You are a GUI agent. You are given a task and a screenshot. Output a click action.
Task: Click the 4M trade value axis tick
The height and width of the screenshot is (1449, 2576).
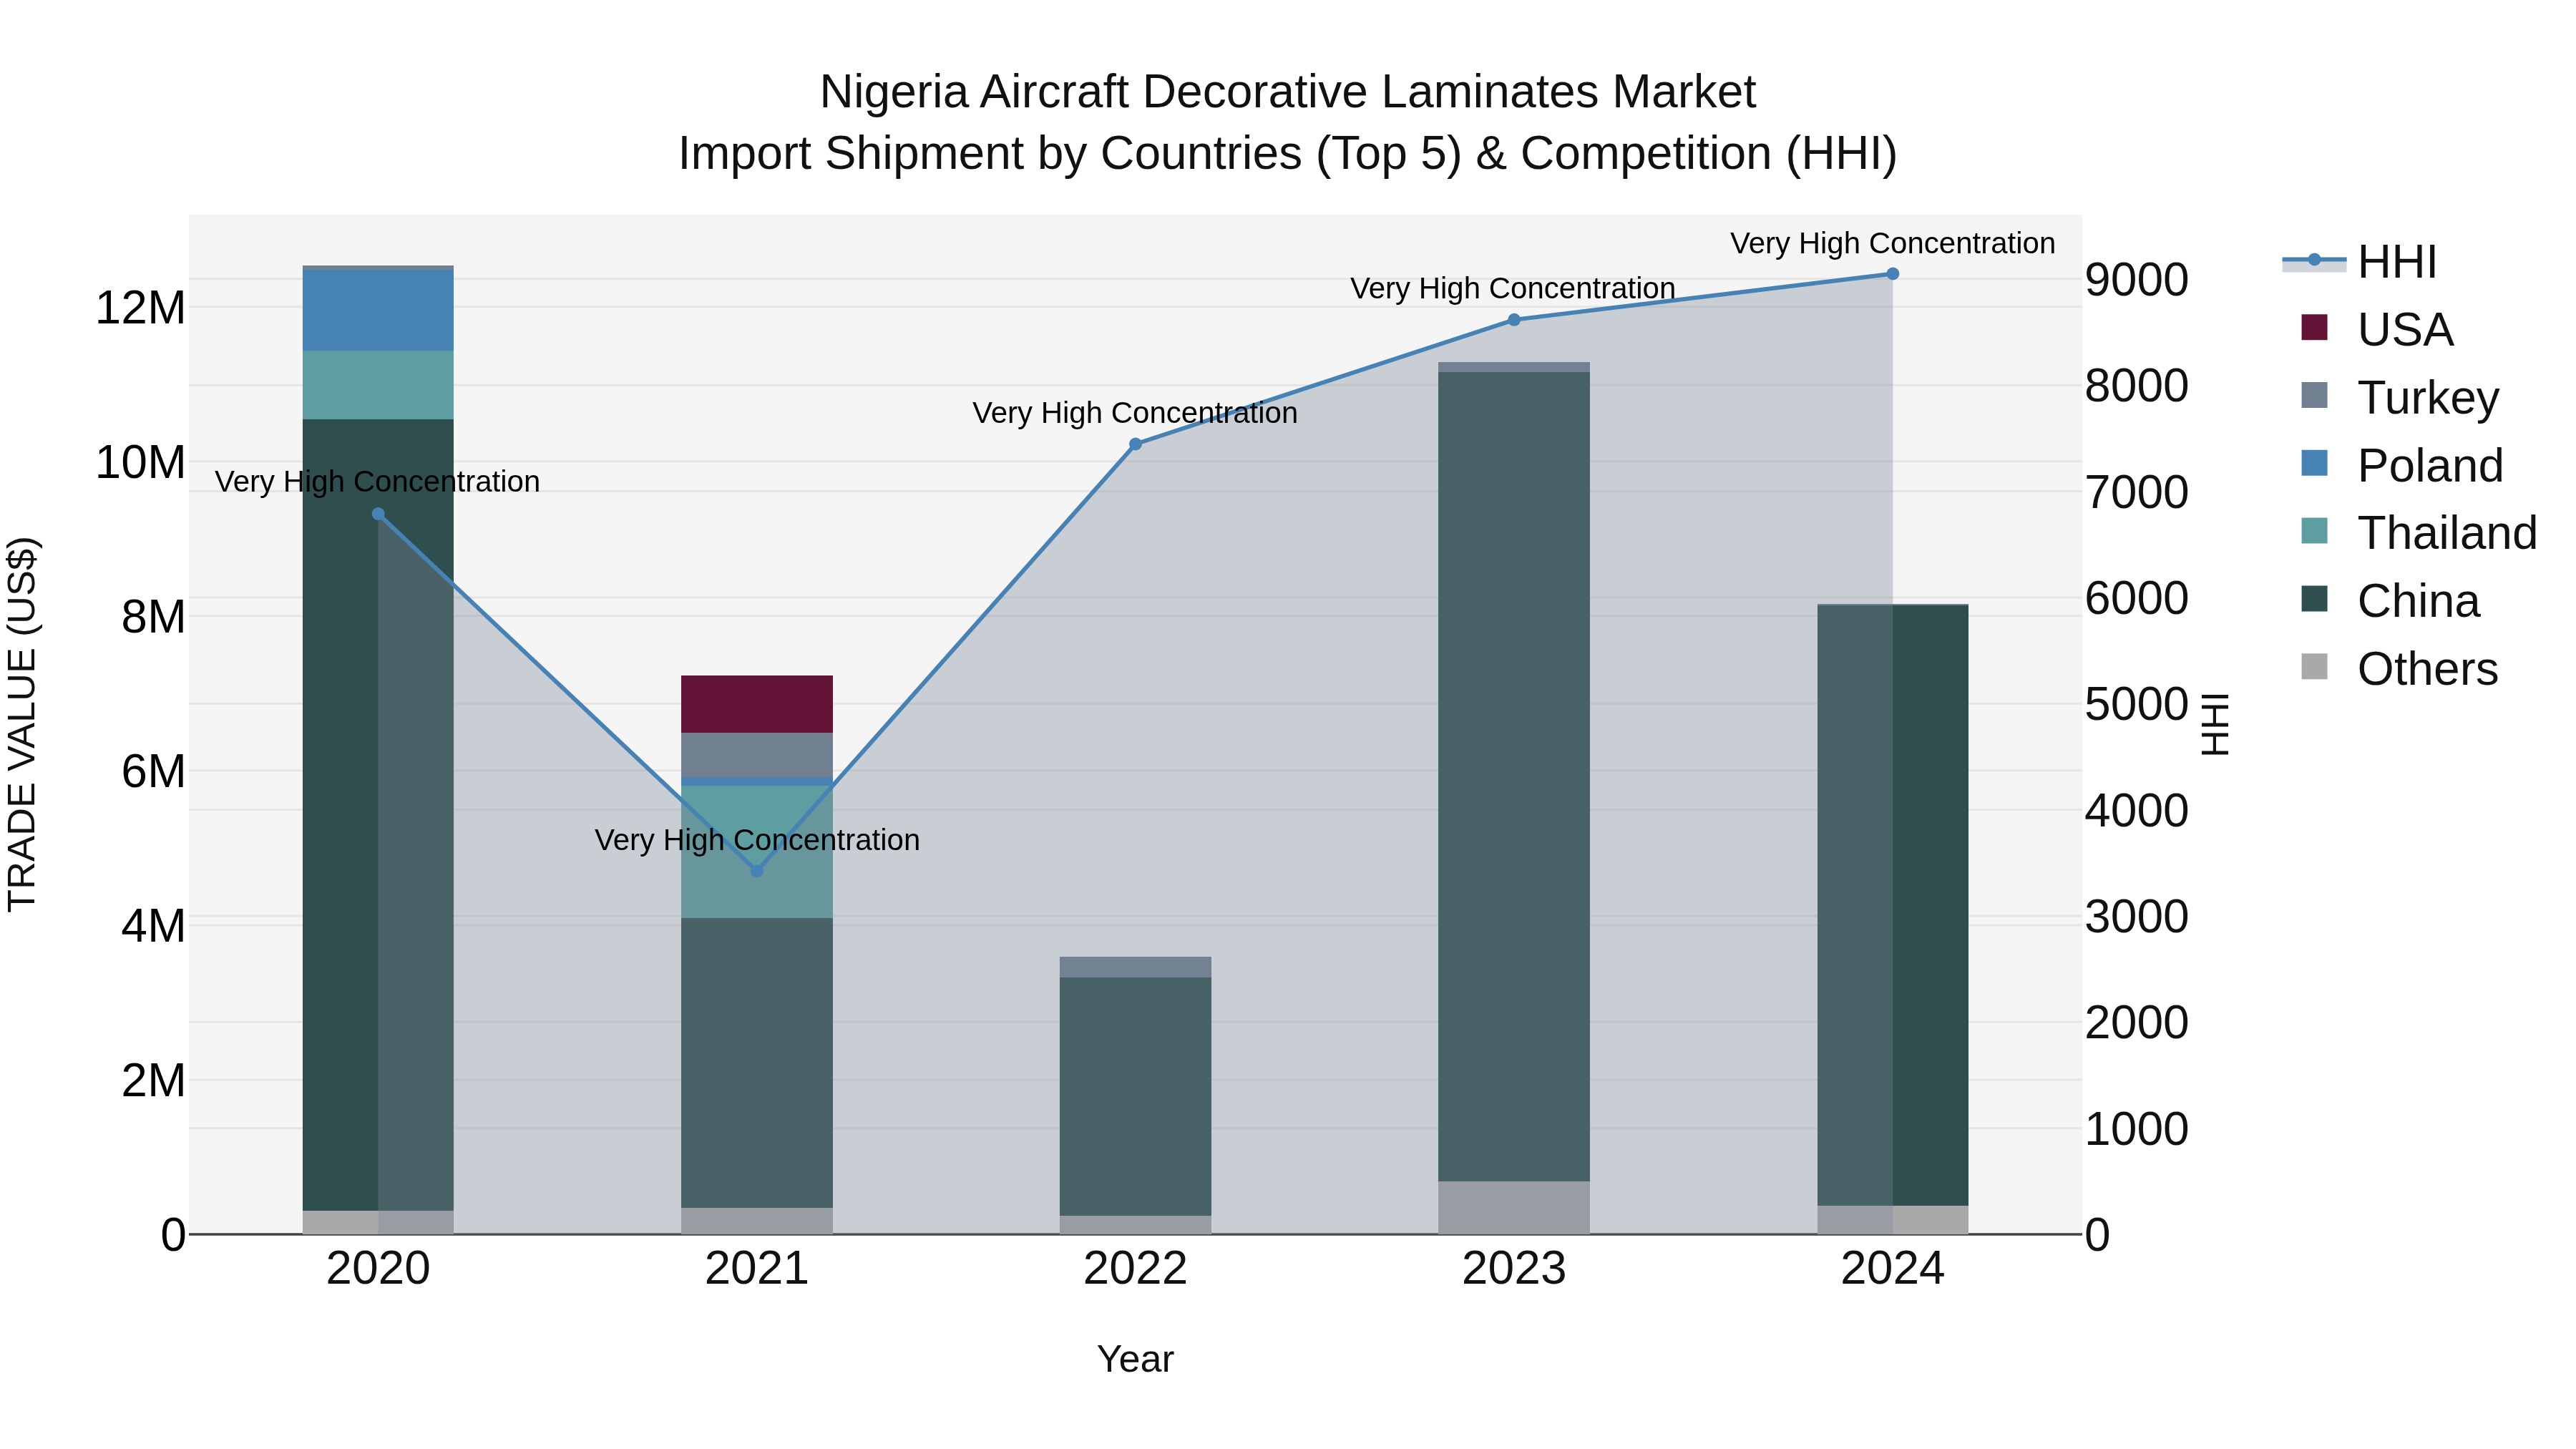coord(153,926)
